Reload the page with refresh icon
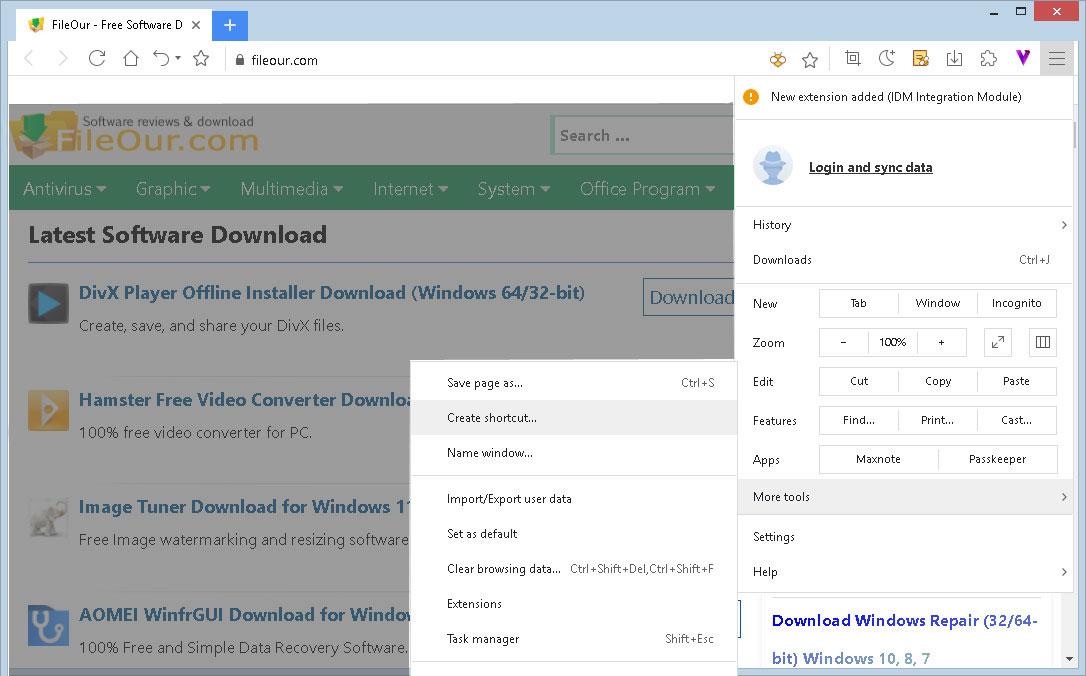The image size is (1086, 676). (97, 59)
